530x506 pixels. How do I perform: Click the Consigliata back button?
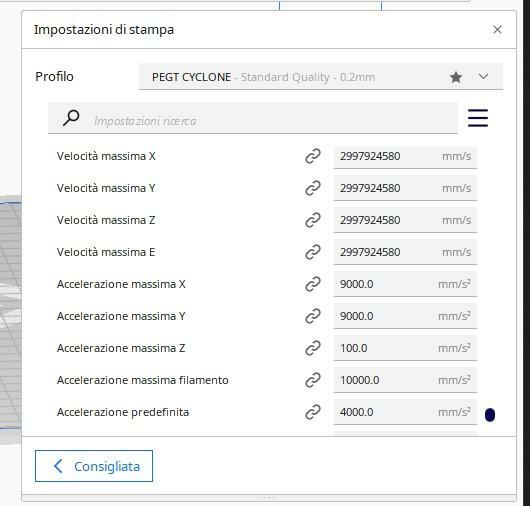coord(94,466)
